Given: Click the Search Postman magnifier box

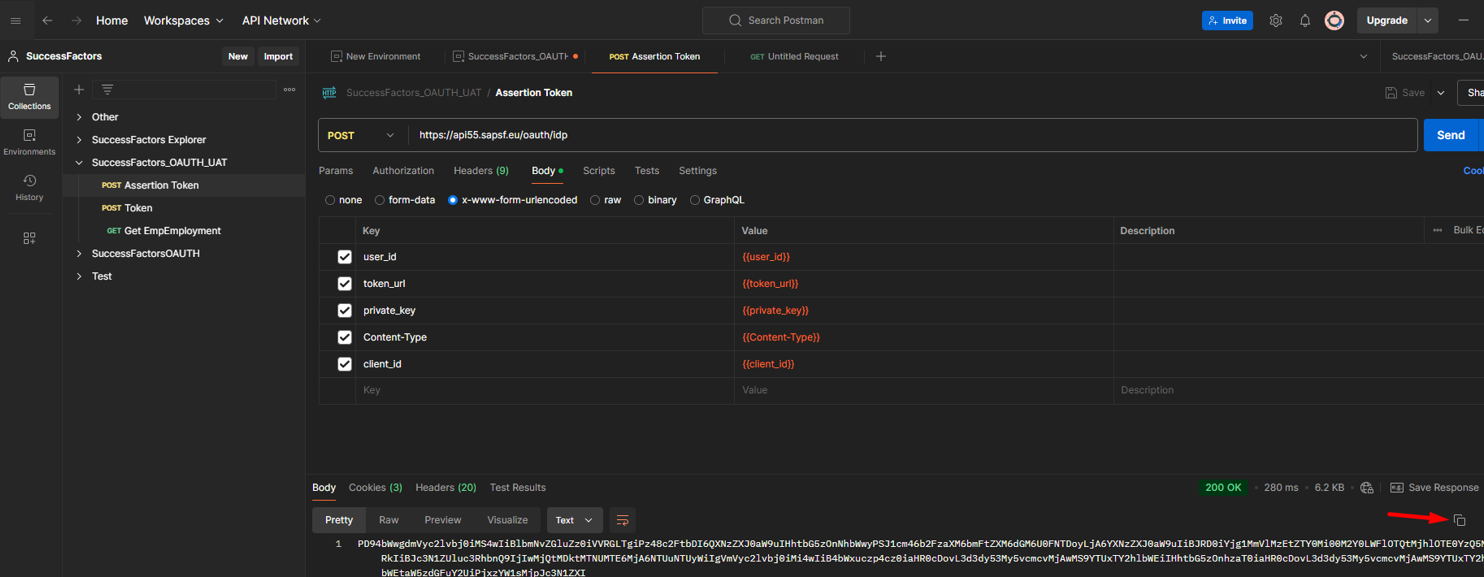Looking at the screenshot, I should tap(776, 20).
